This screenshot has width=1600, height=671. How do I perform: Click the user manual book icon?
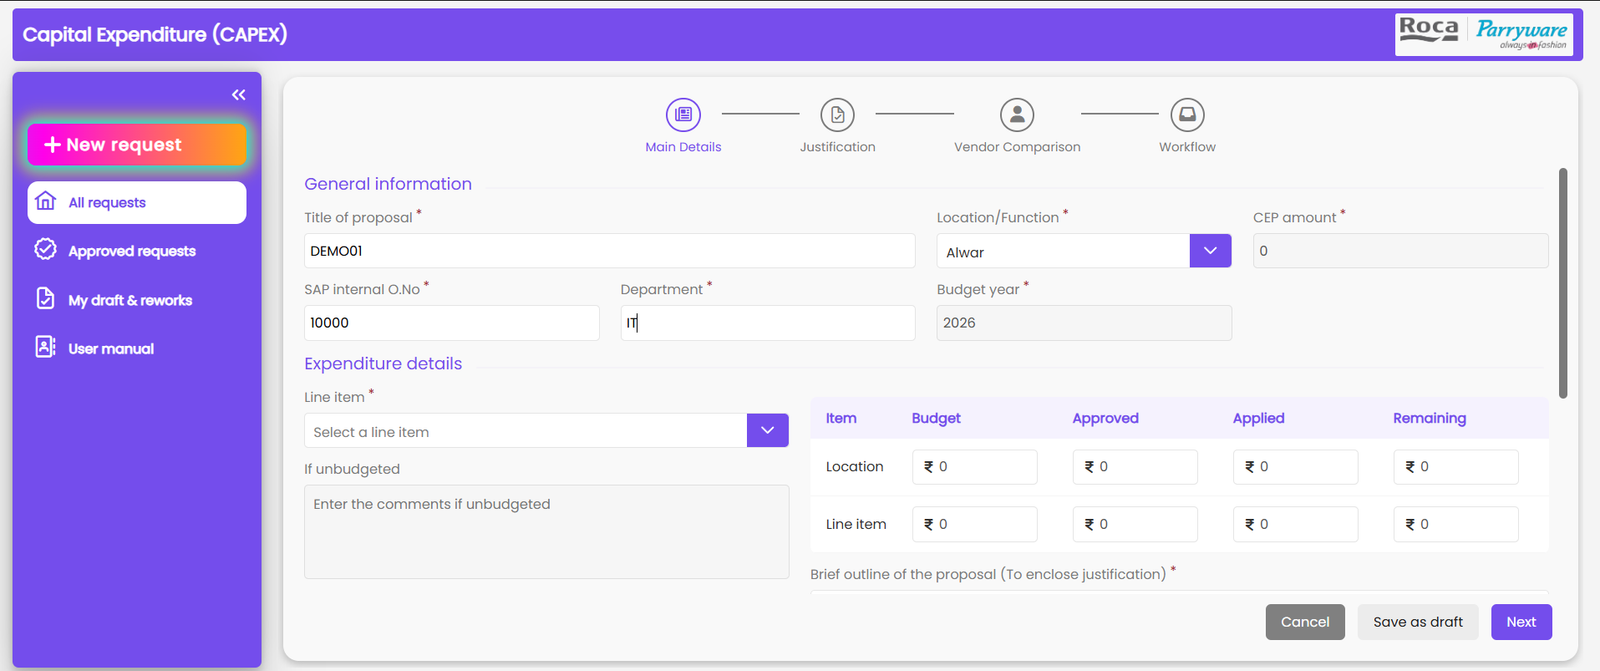45,346
